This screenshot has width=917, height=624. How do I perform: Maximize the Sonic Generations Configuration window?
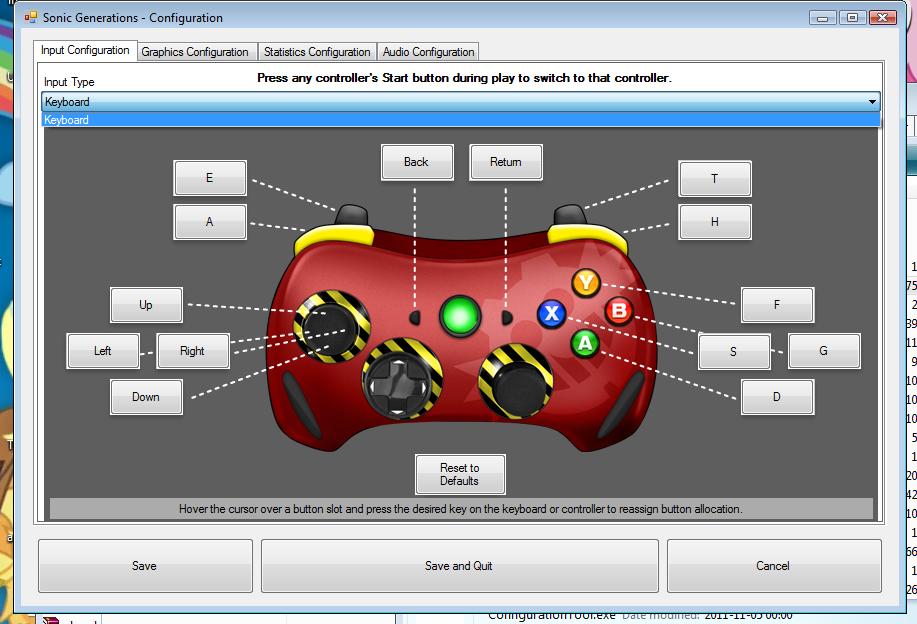(853, 18)
